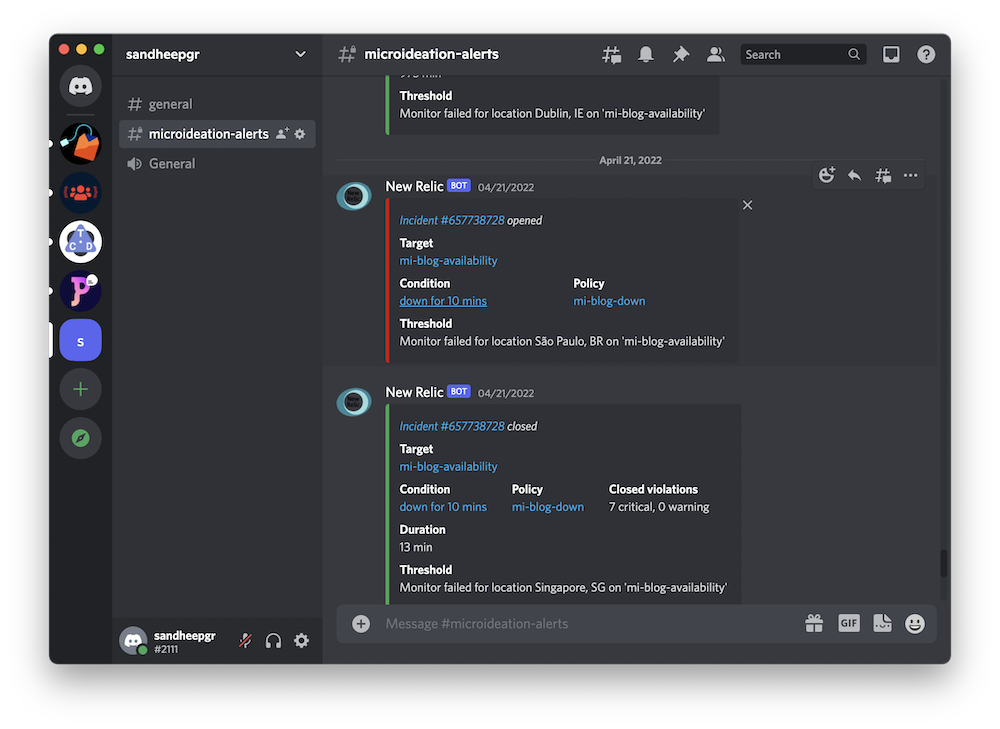Toggle headphones deafen in user panel
1000x729 pixels.
pos(273,640)
